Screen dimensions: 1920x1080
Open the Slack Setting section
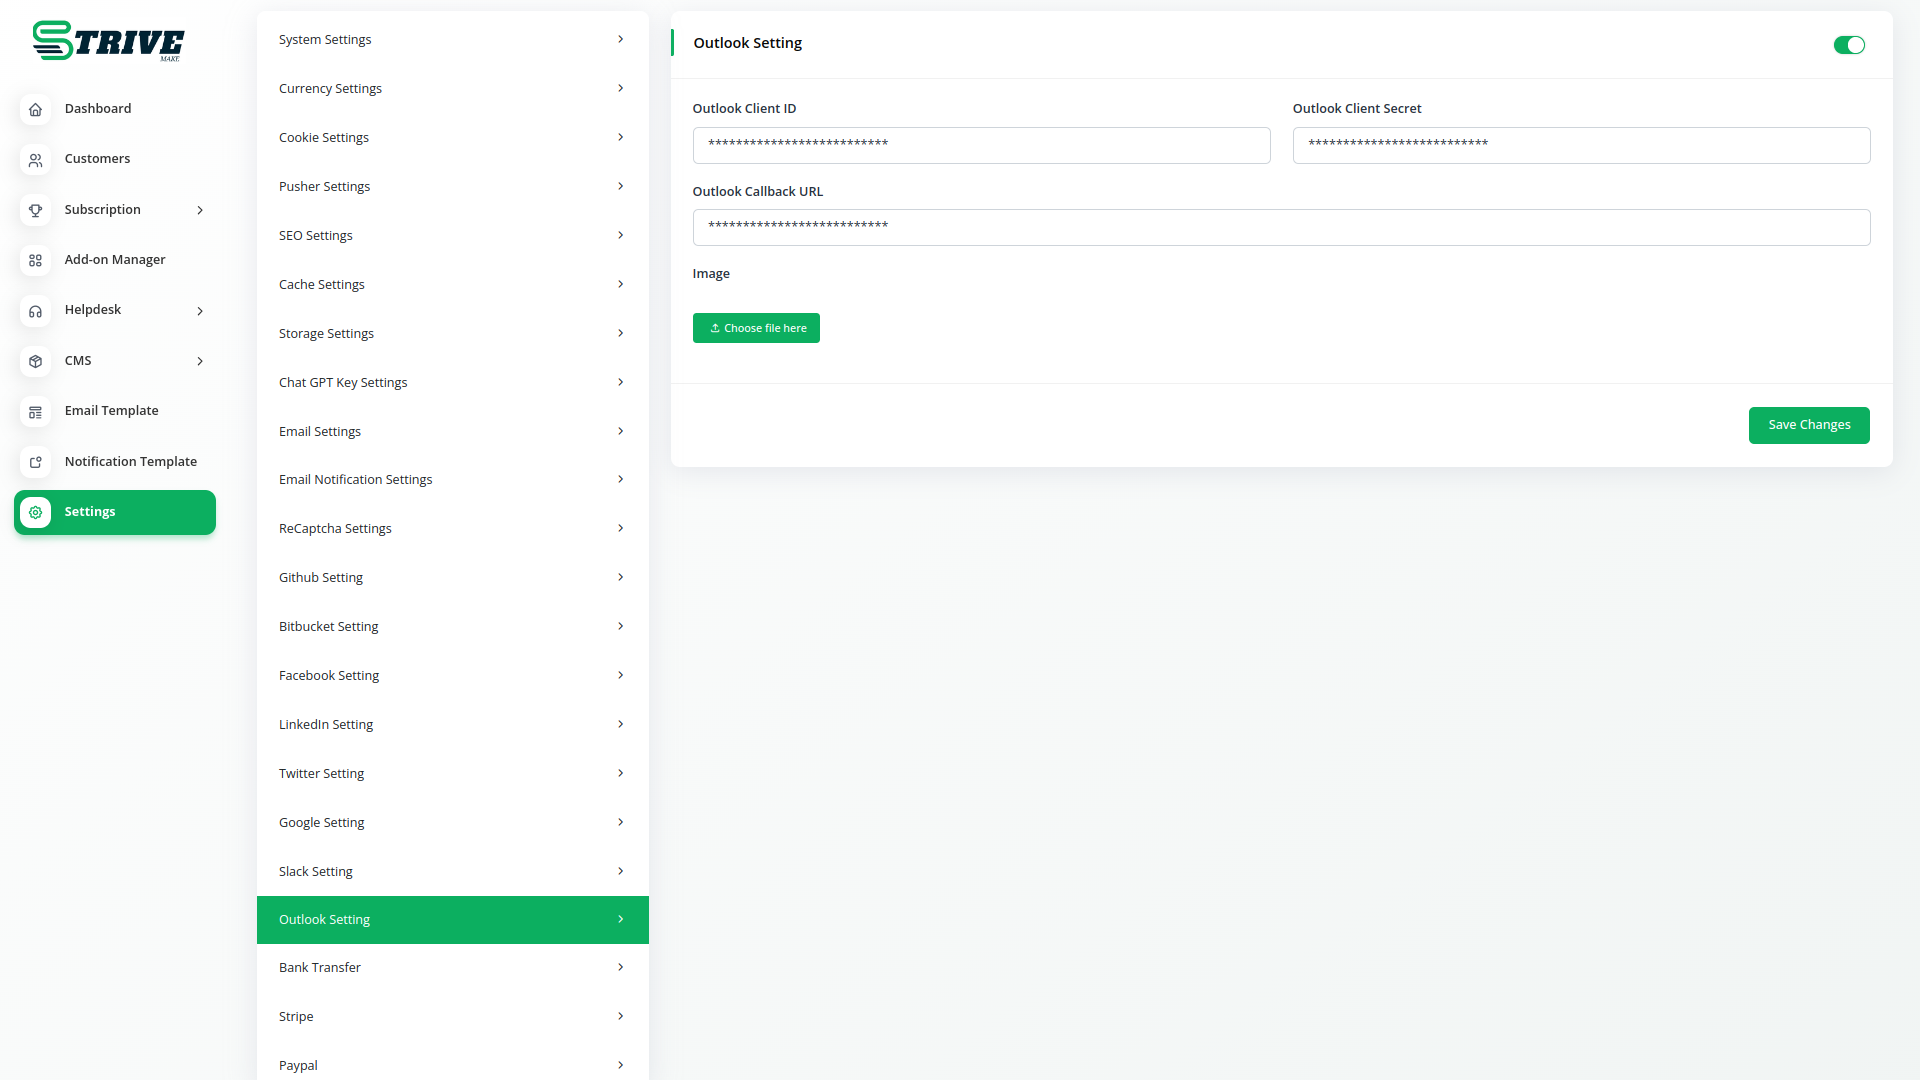(452, 871)
